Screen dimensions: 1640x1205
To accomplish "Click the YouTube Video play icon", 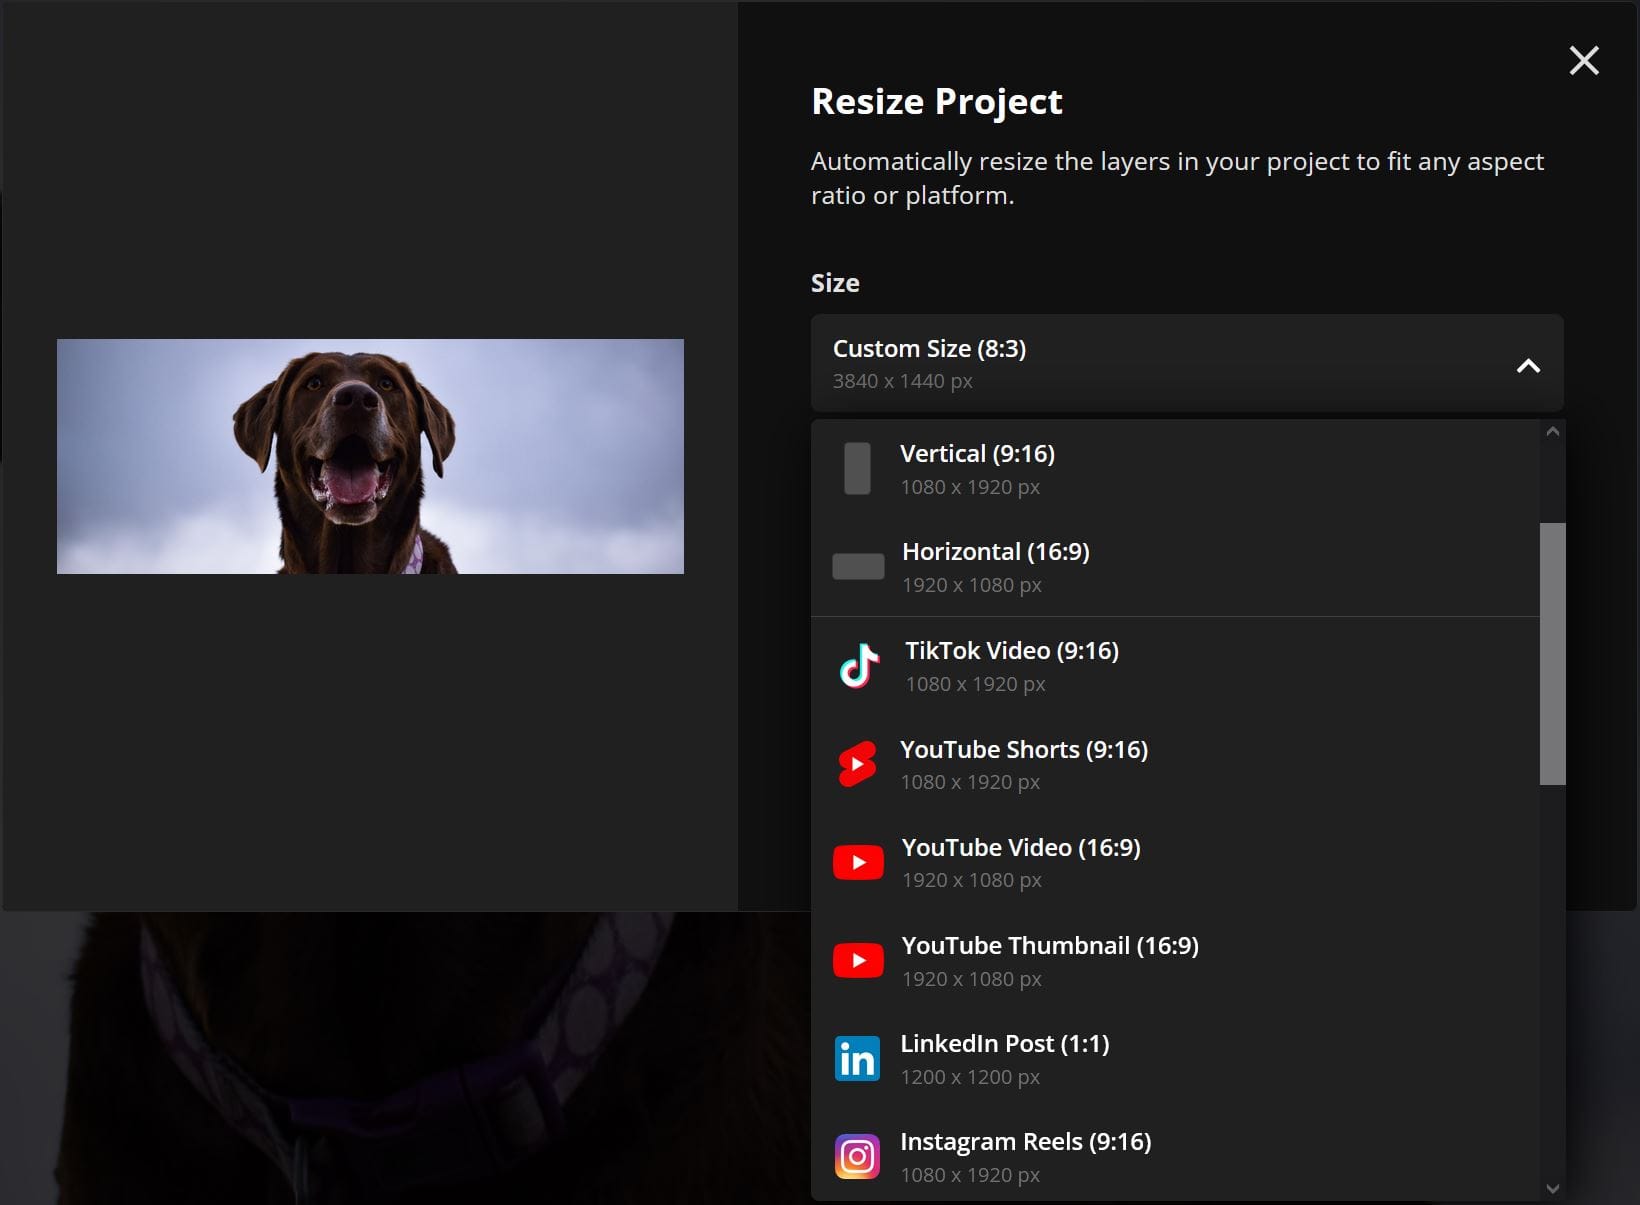I will pyautogui.click(x=858, y=861).
